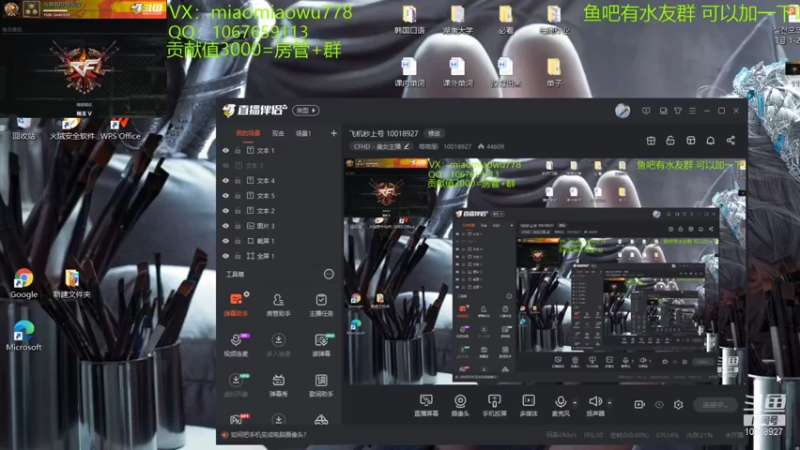Click the layout icon left of bell
The width and height of the screenshot is (800, 450).
click(x=690, y=141)
